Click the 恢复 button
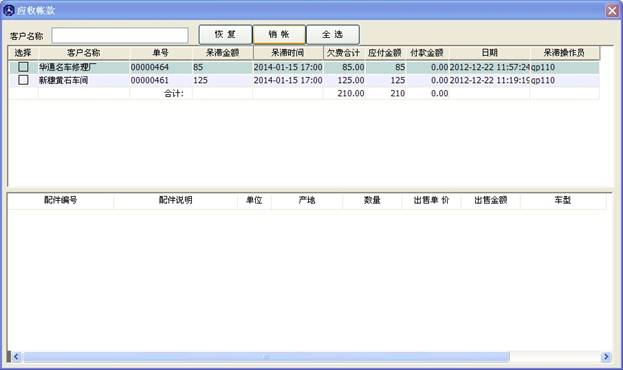Viewport: 623px width, 370px height. [x=225, y=35]
